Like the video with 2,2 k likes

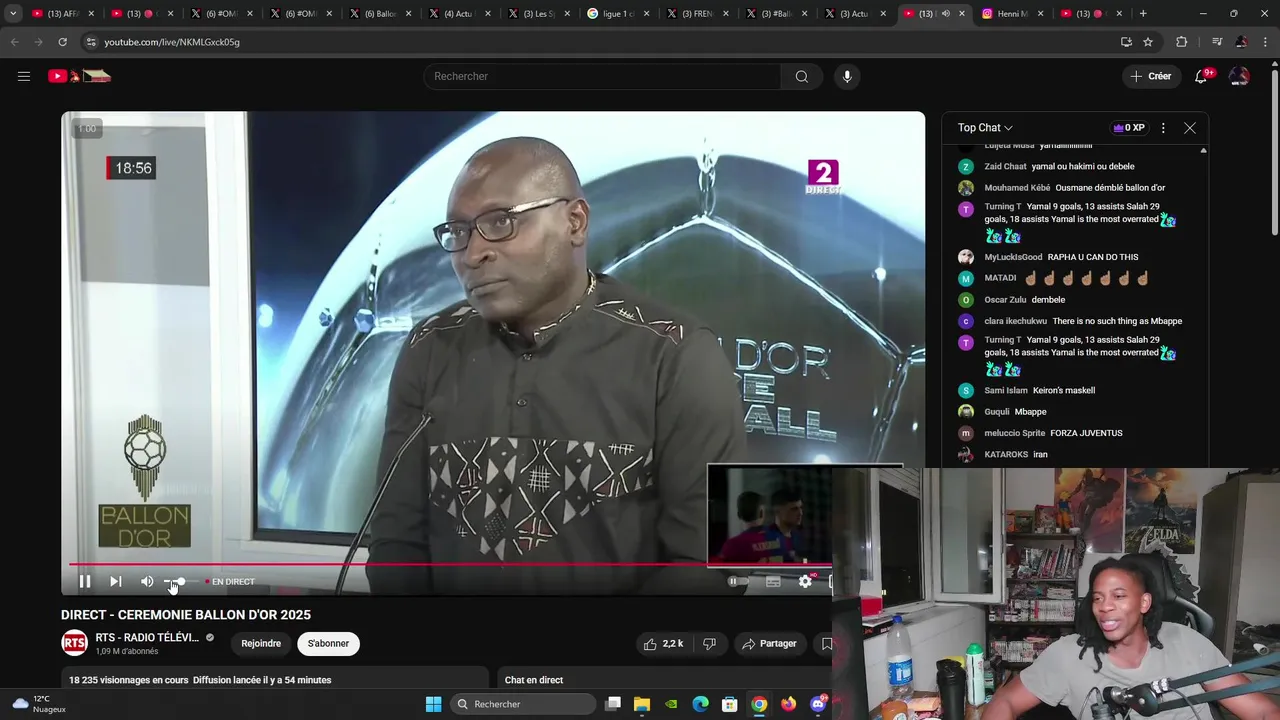pos(663,644)
